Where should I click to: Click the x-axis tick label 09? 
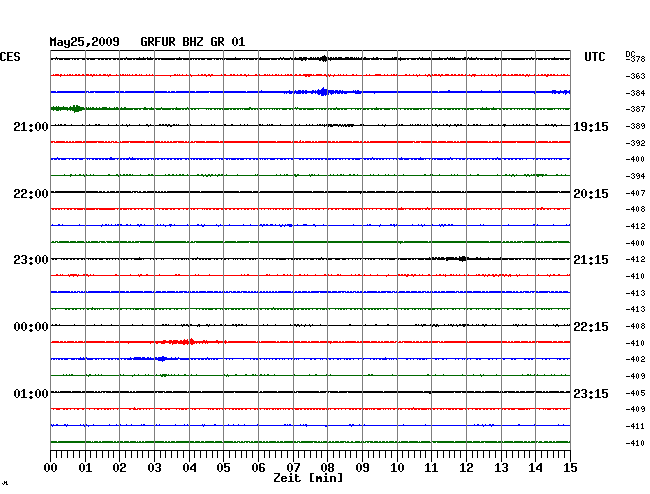362,468
